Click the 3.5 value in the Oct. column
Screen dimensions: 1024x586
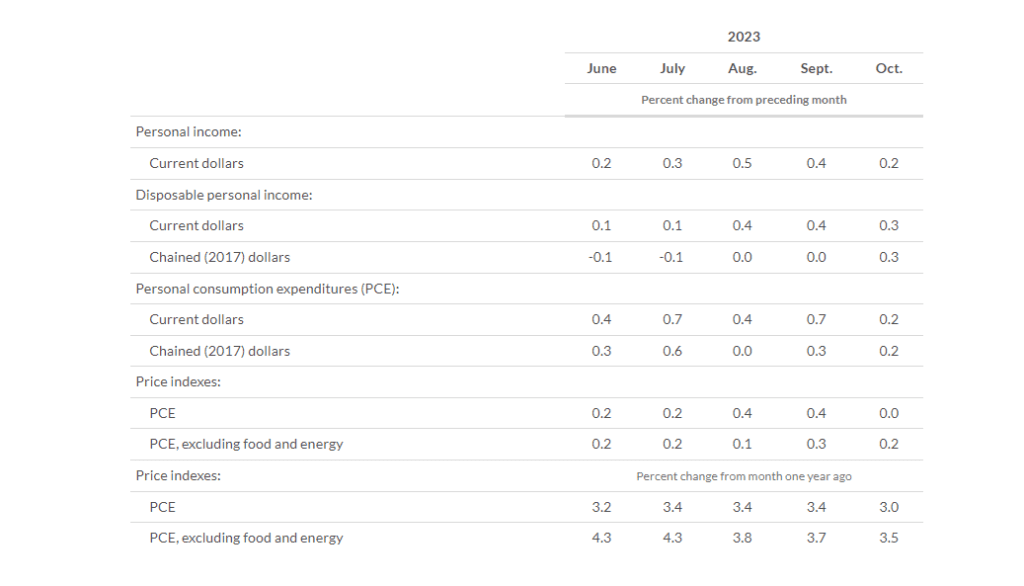point(888,538)
